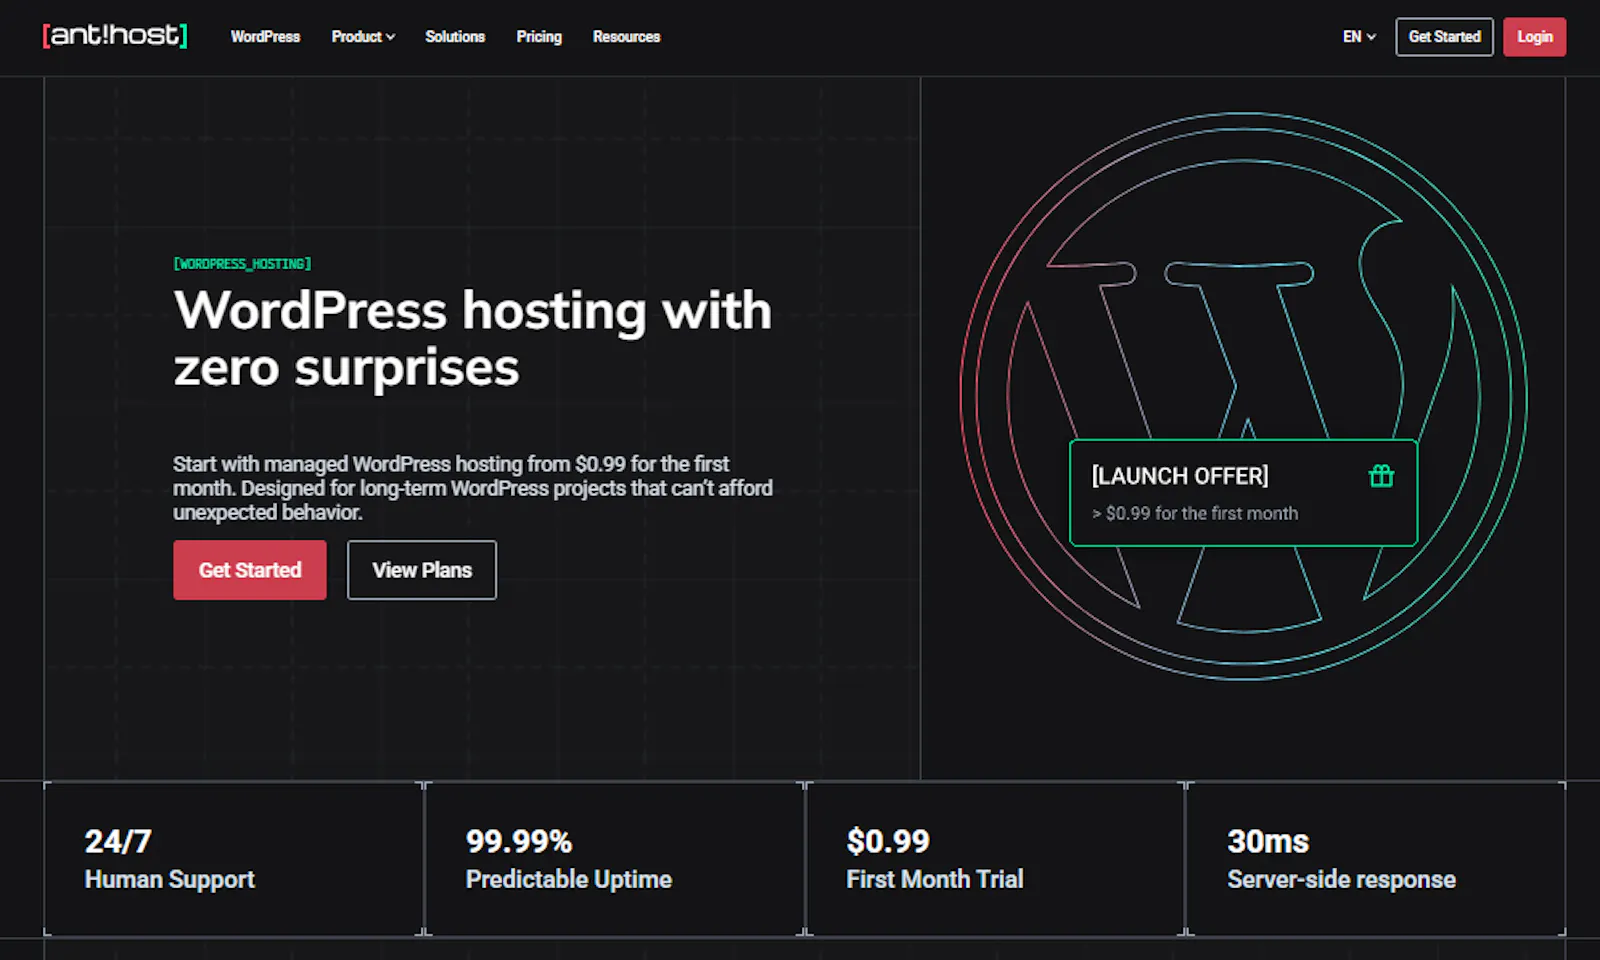Open the Resources nav item

[626, 37]
